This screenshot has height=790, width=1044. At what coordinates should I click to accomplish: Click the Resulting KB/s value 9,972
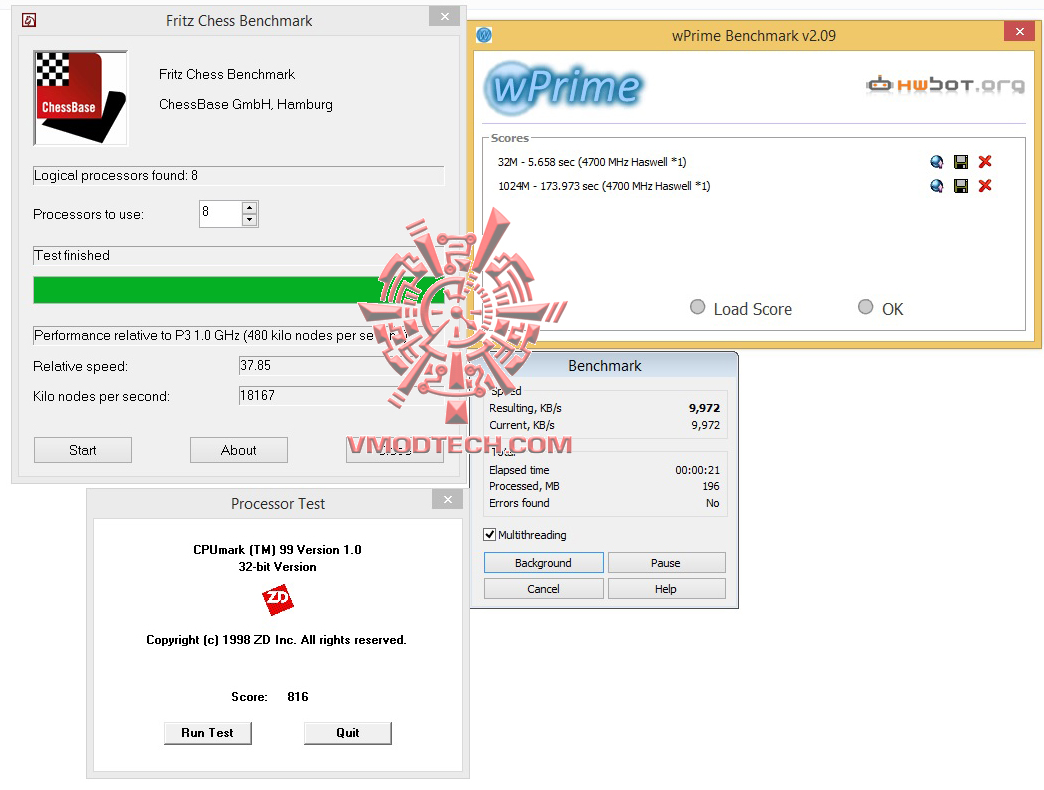(x=704, y=408)
